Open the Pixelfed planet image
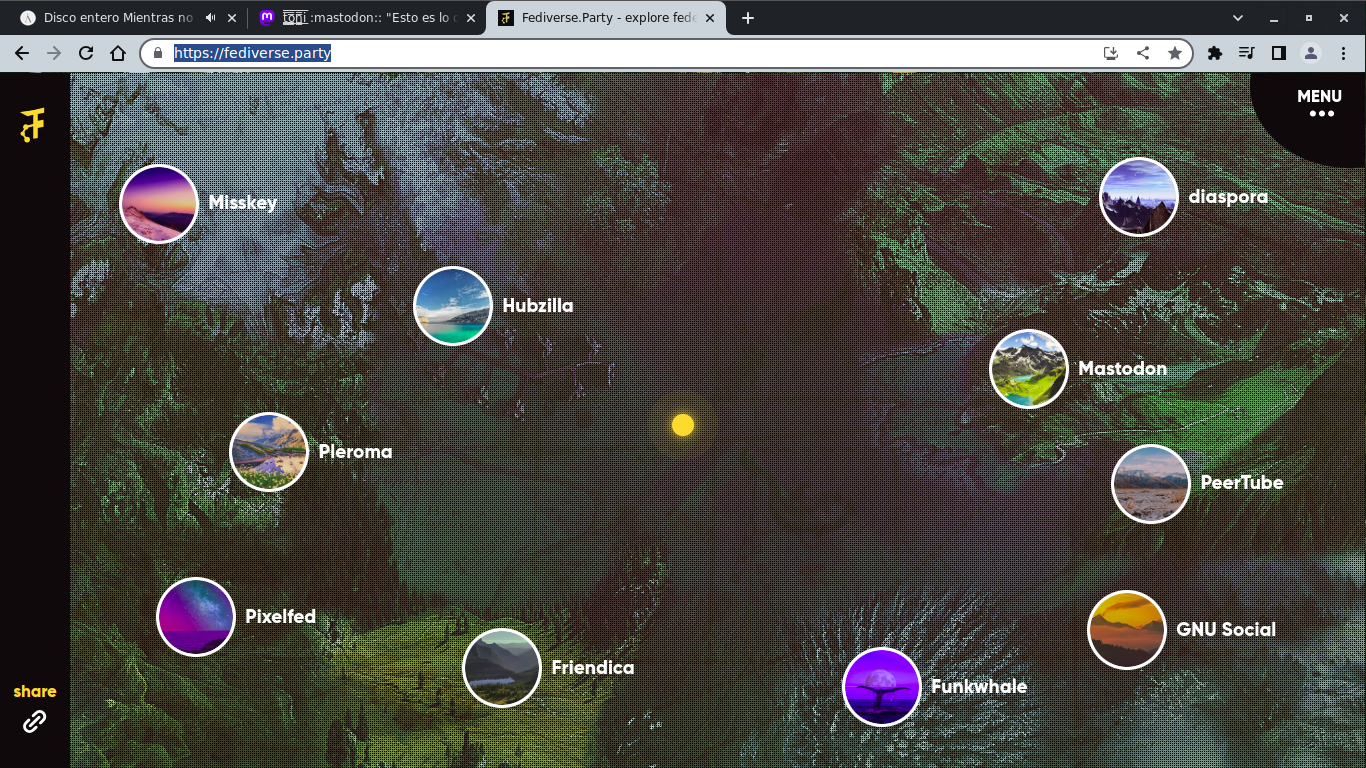Image resolution: width=1366 pixels, height=768 pixels. 196,617
